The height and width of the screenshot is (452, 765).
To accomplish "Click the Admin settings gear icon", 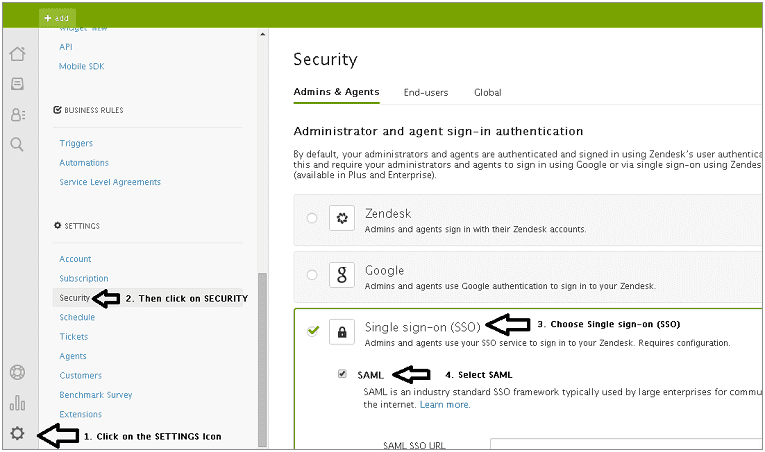I will (17, 433).
